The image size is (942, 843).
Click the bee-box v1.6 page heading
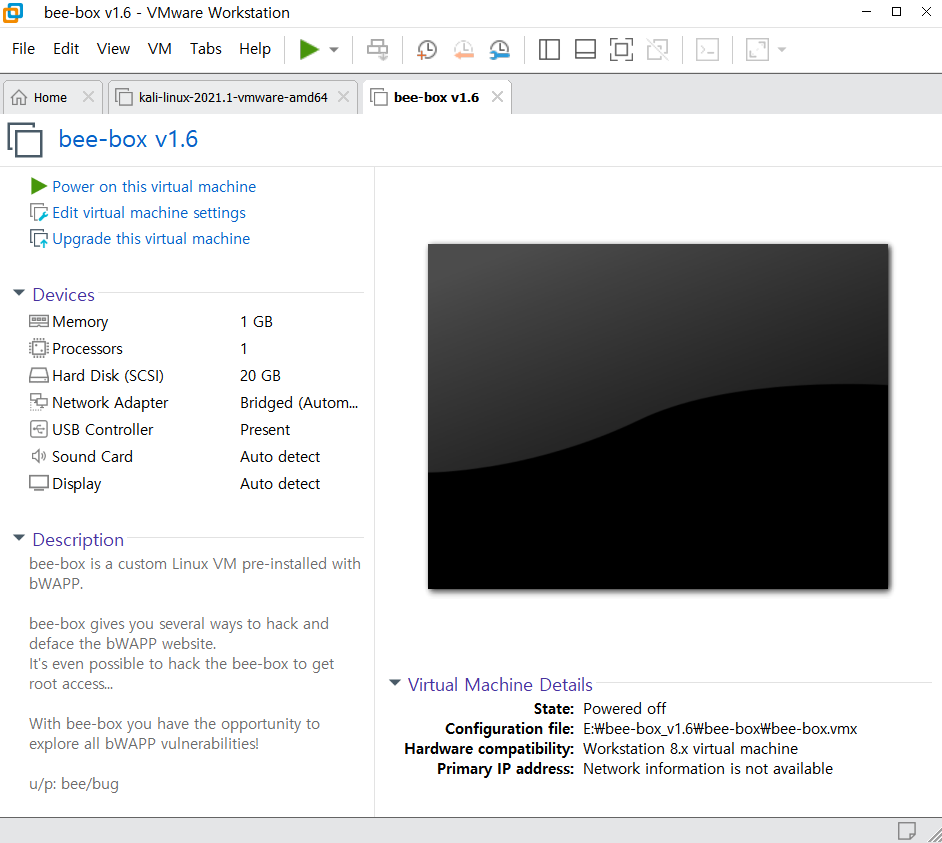[x=128, y=139]
